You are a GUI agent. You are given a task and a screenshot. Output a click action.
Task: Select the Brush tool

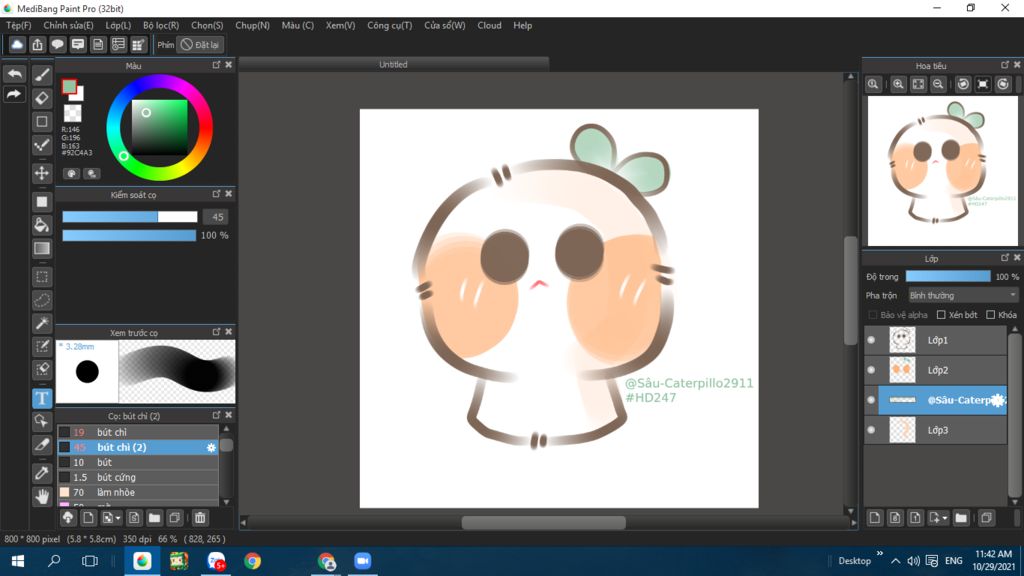pos(42,75)
